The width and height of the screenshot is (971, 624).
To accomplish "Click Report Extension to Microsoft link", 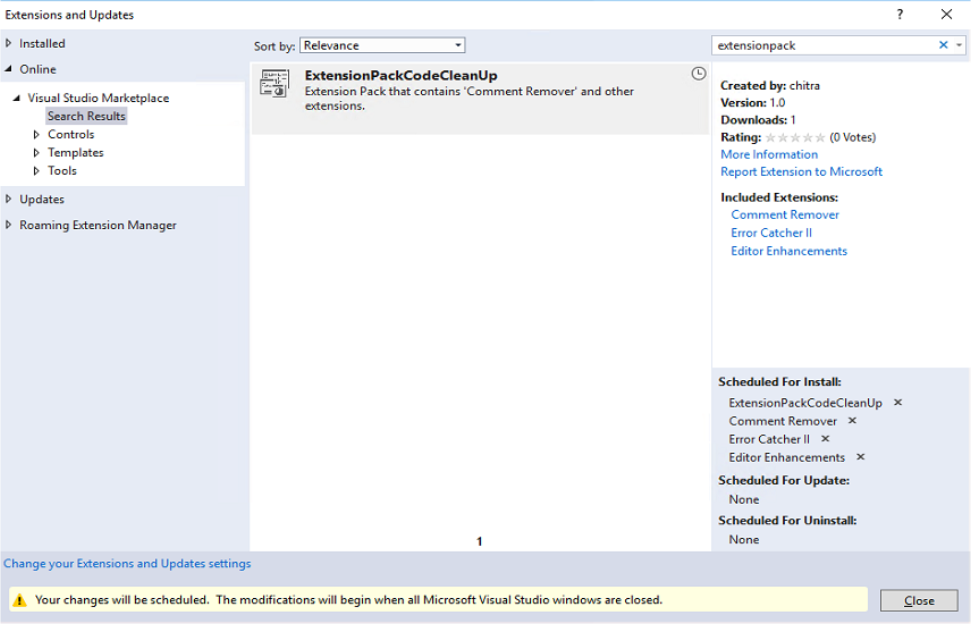I will 801,171.
